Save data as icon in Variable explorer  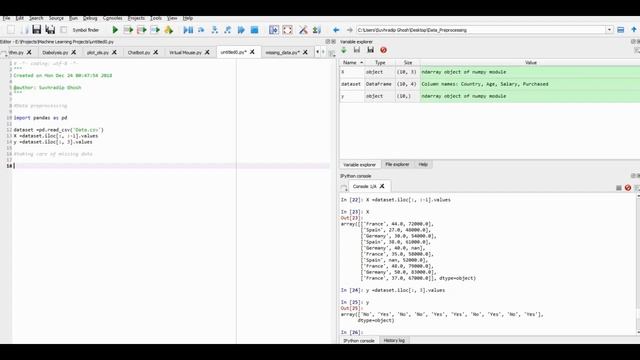click(x=370, y=50)
